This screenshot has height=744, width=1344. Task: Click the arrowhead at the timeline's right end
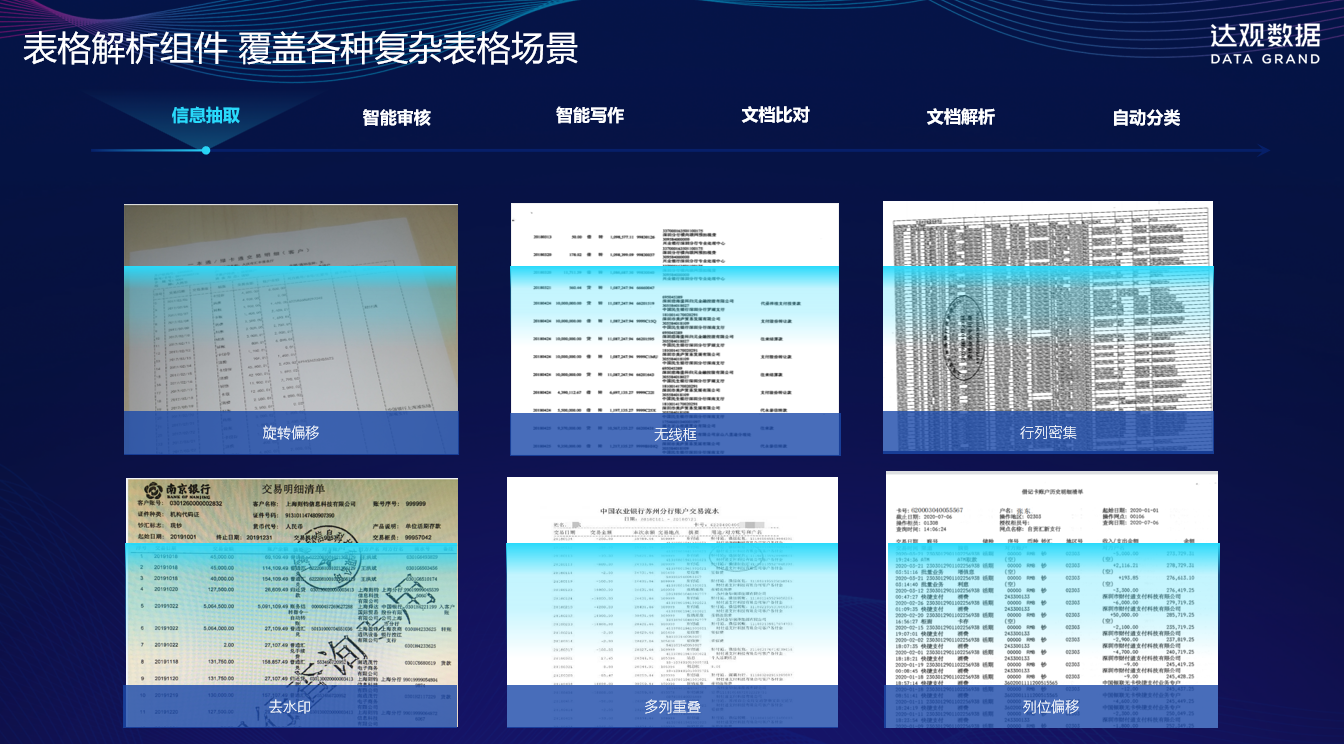(x=1264, y=151)
